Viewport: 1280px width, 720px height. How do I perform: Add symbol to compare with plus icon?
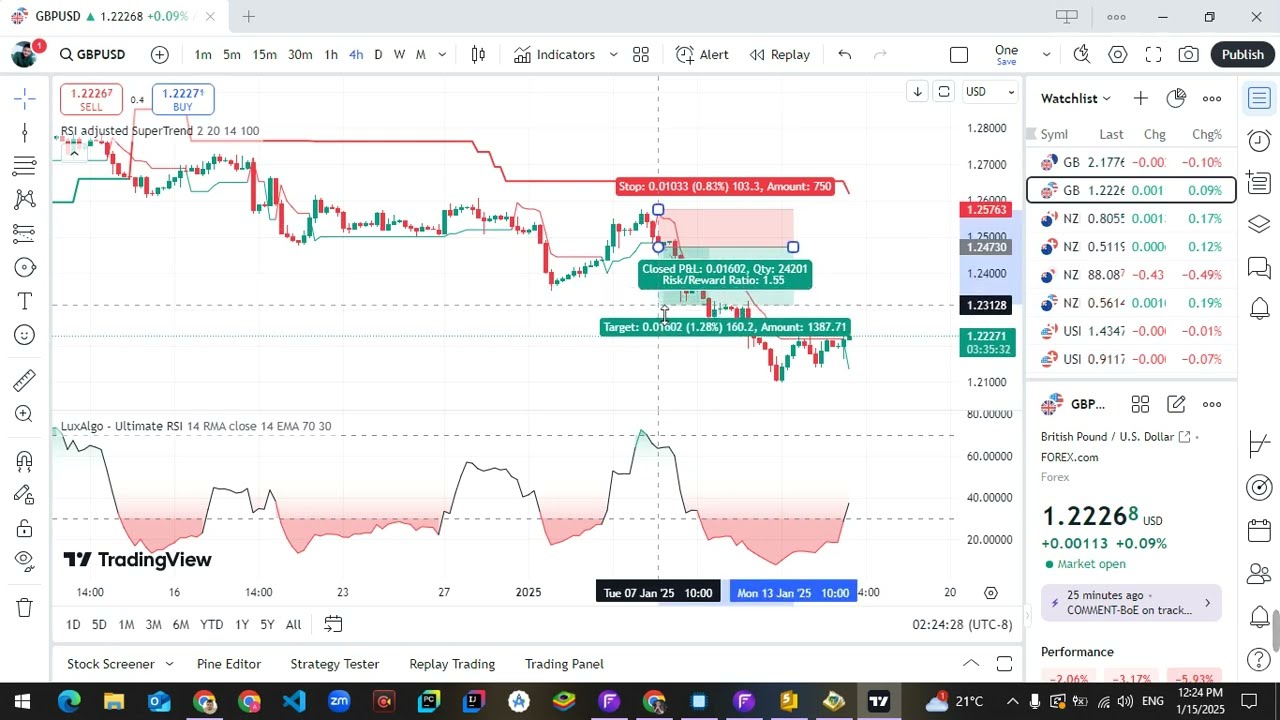tap(160, 55)
